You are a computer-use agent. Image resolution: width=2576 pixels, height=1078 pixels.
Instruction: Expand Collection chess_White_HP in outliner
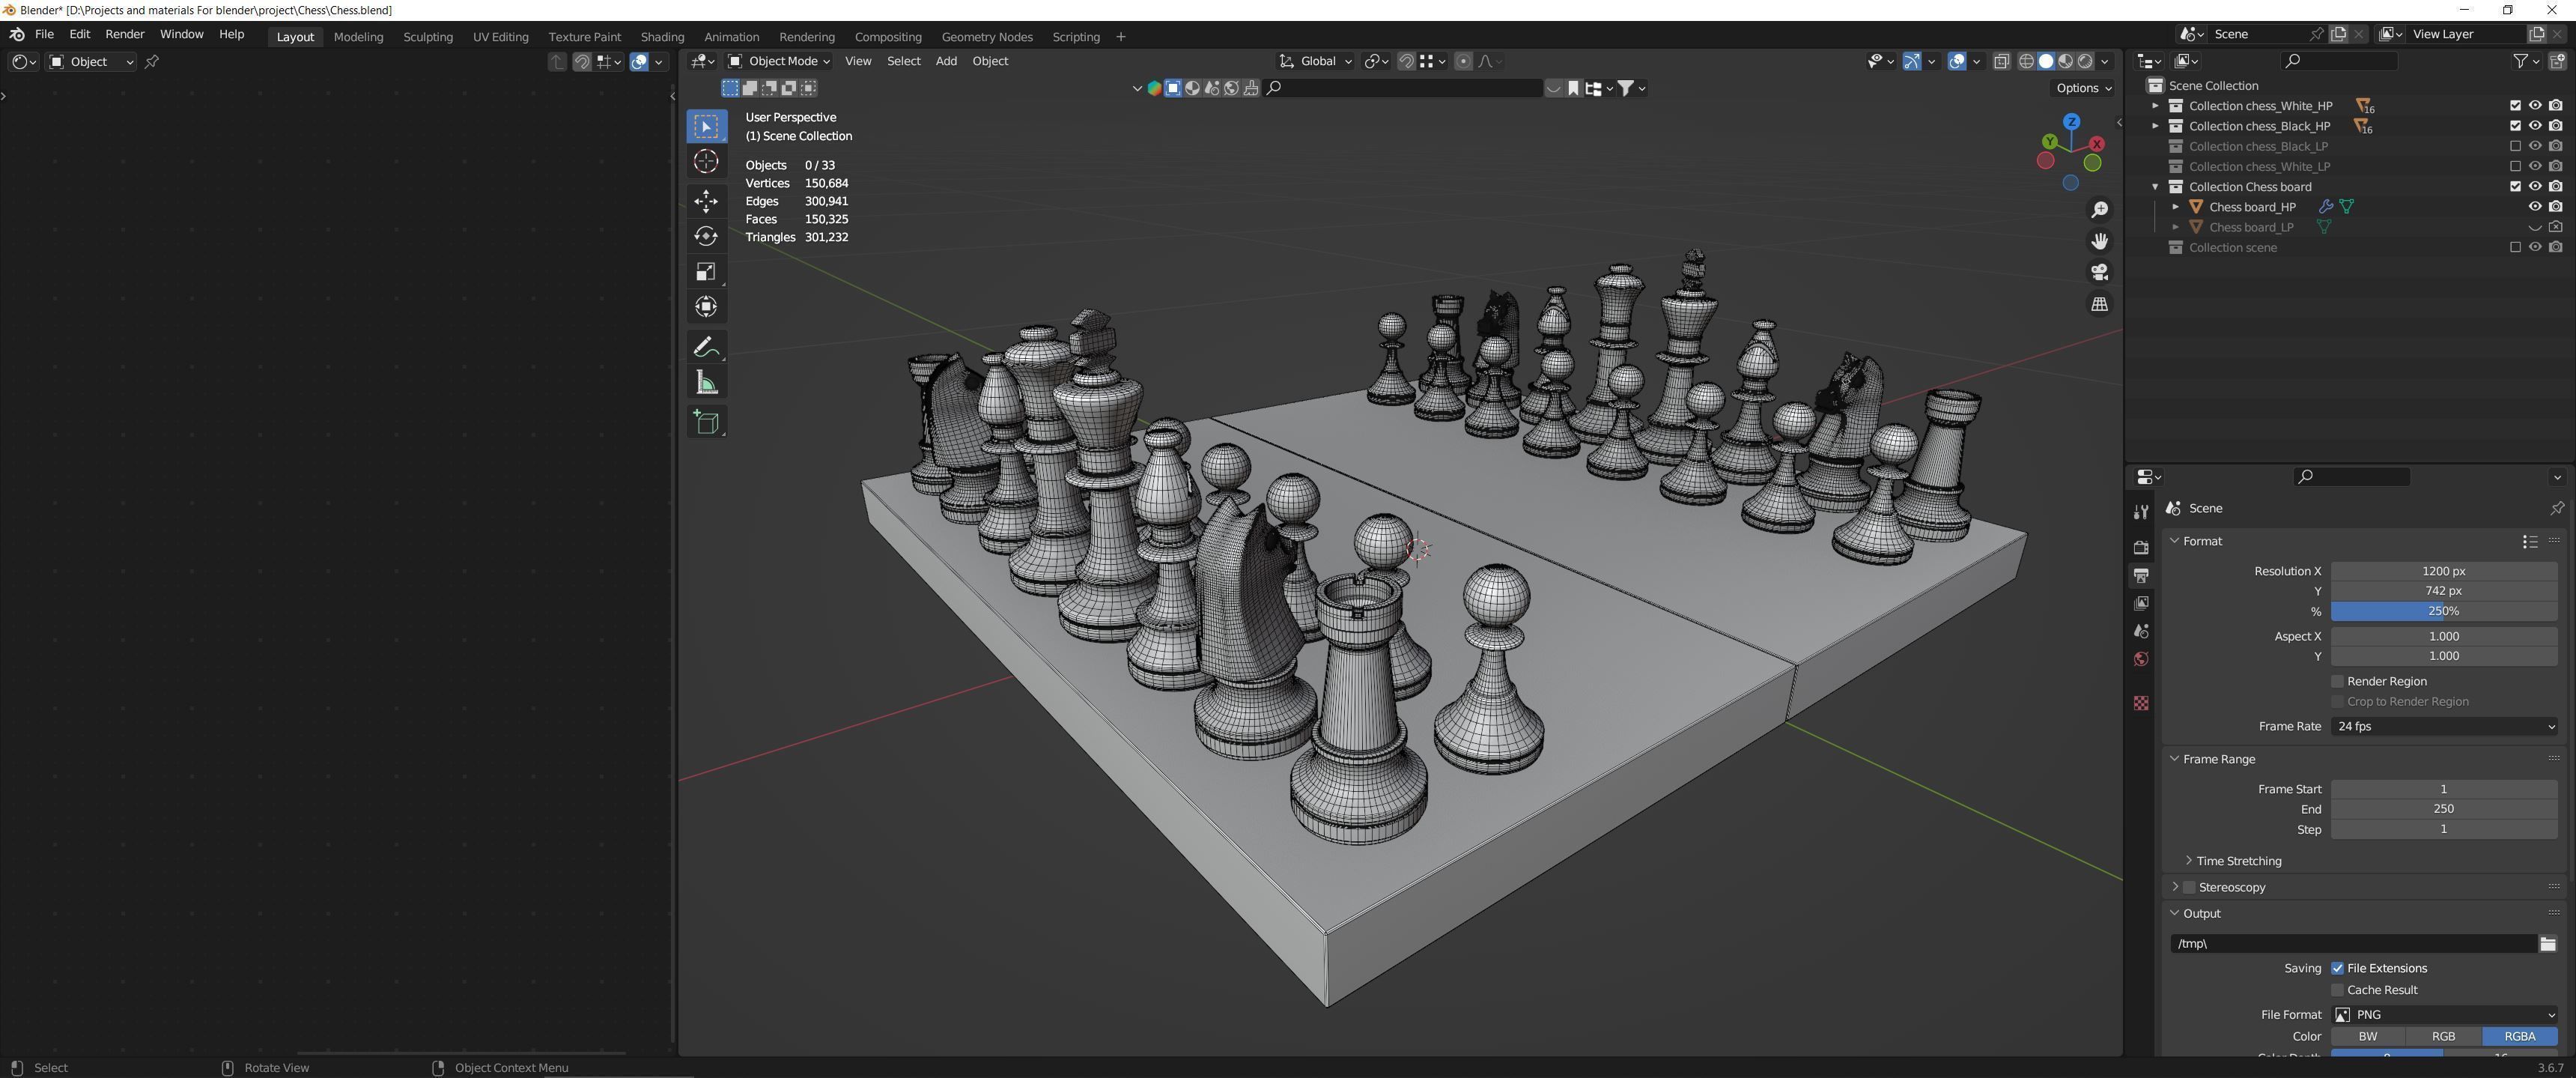(x=2155, y=105)
